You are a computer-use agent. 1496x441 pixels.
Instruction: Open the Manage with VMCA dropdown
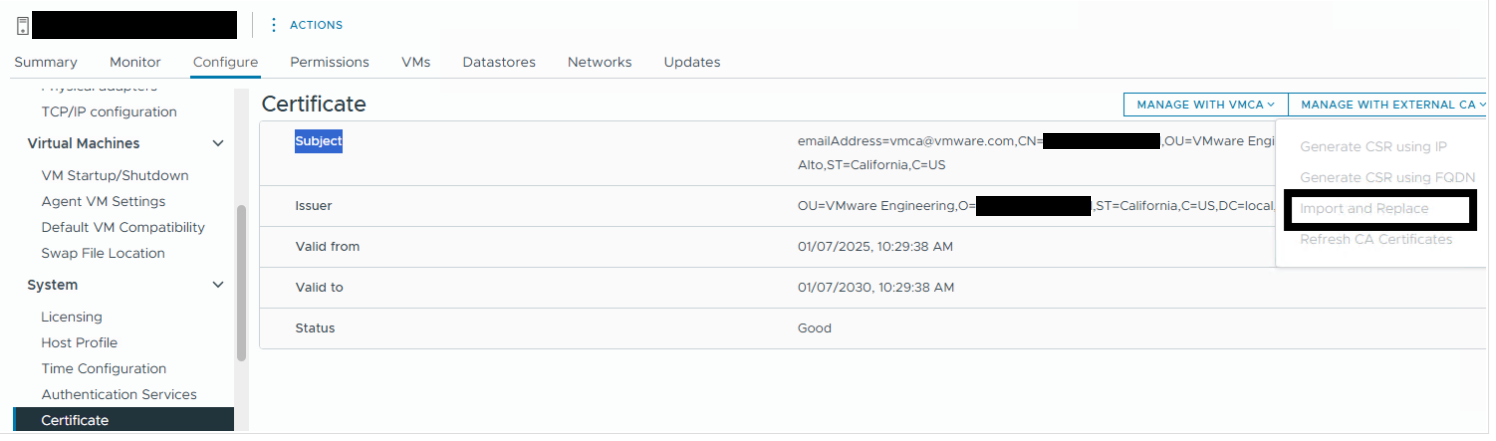1205,104
